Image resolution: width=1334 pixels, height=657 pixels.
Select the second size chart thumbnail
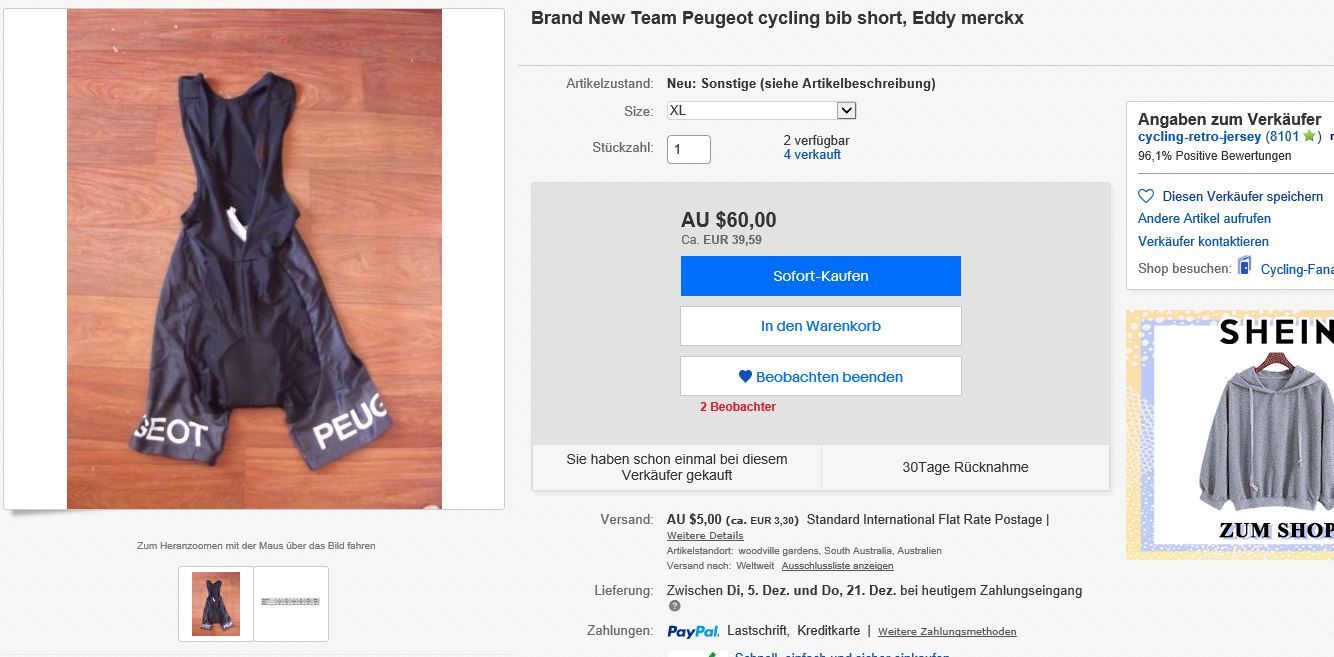(290, 602)
